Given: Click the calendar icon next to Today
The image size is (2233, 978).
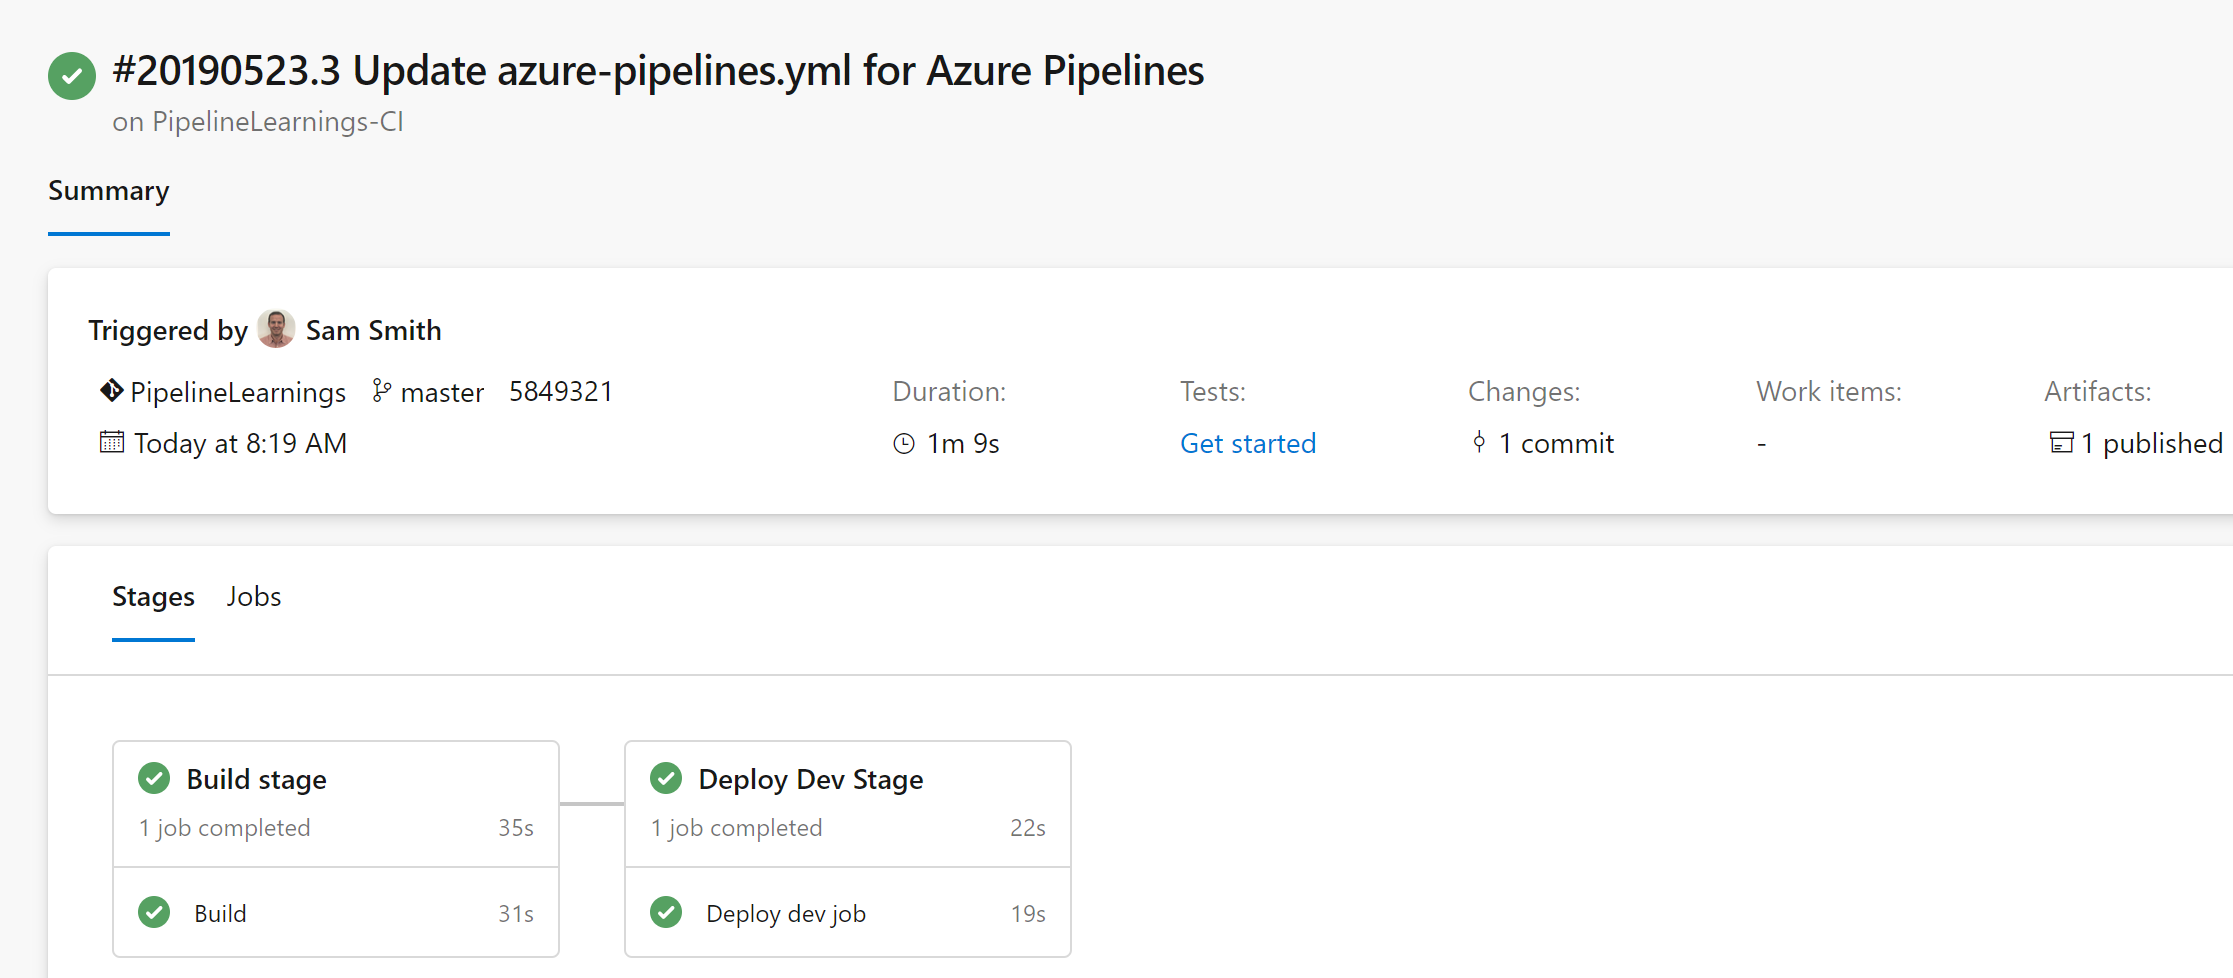Looking at the screenshot, I should [x=112, y=442].
